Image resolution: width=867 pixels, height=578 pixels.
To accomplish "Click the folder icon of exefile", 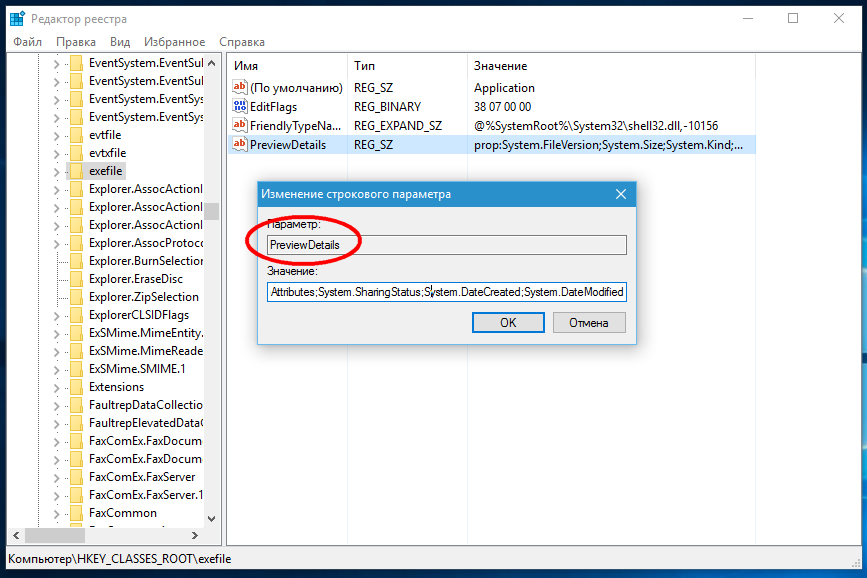I will pos(77,171).
